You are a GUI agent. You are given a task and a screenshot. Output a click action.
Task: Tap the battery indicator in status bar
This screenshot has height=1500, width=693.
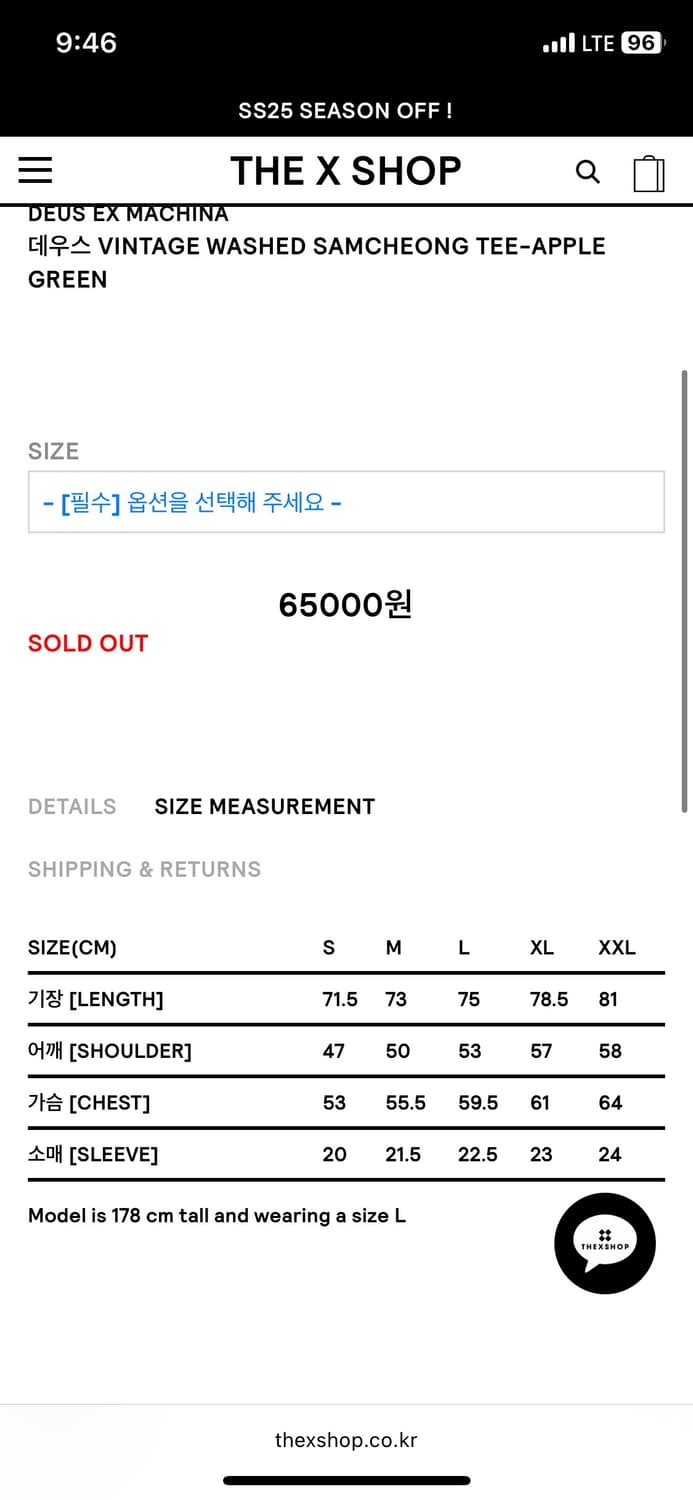(x=641, y=43)
